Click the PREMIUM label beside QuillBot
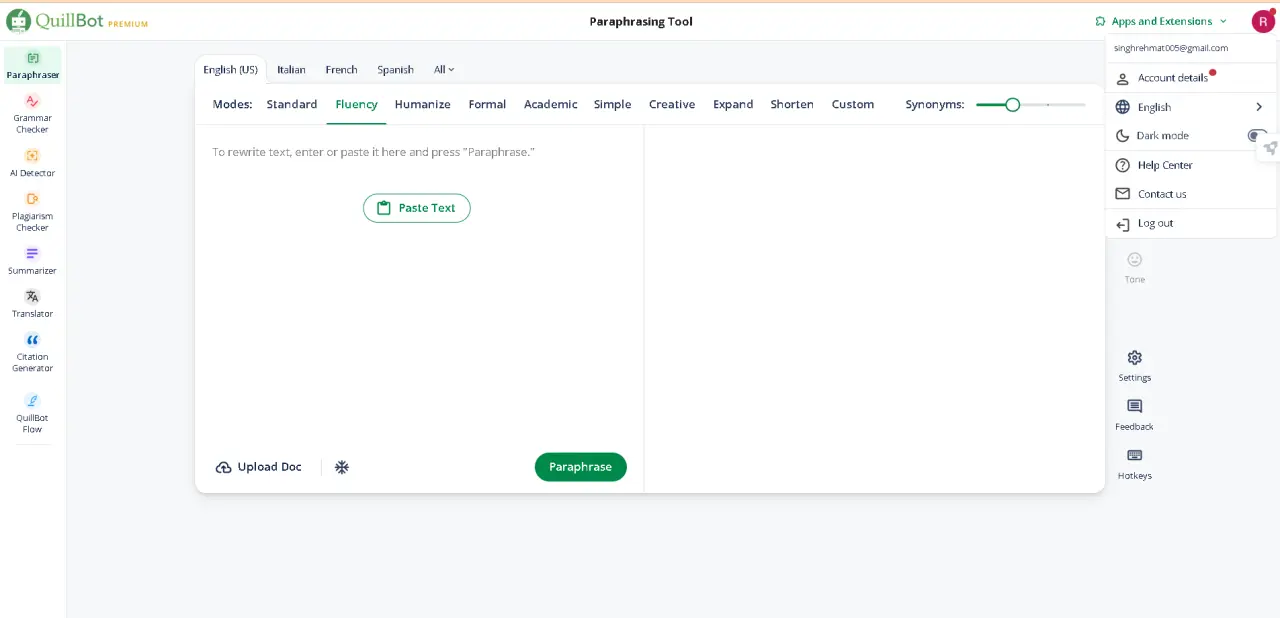The height and width of the screenshot is (618, 1280). [128, 24]
